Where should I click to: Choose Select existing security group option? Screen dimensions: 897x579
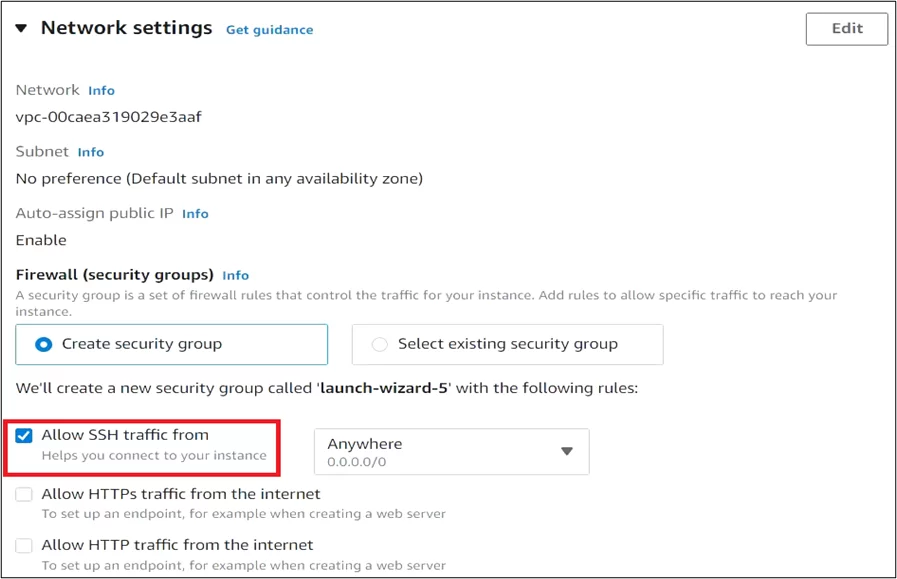[x=380, y=344]
